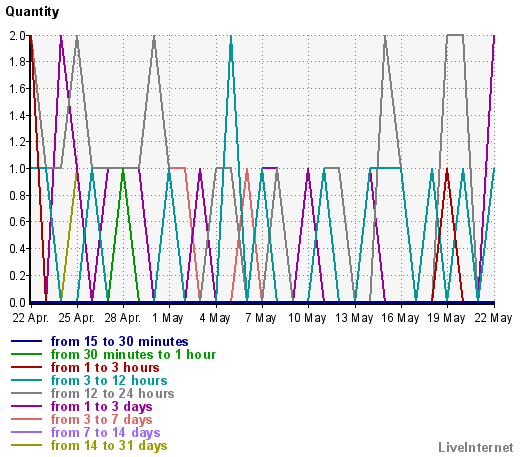Click the purple peak at 10 May
The width and height of the screenshot is (520, 457).
(308, 170)
